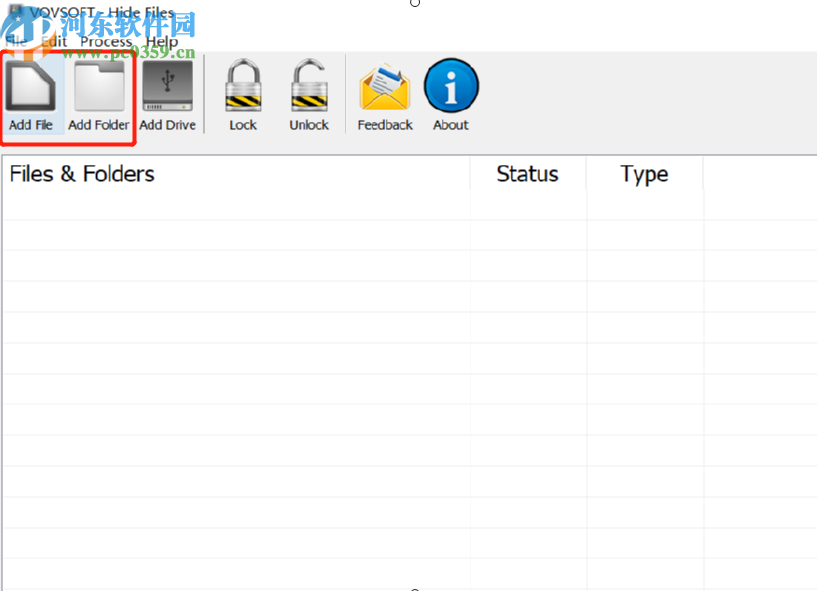The image size is (817, 591).
Task: Click the unlabeled column header beside Type
Action: point(760,174)
